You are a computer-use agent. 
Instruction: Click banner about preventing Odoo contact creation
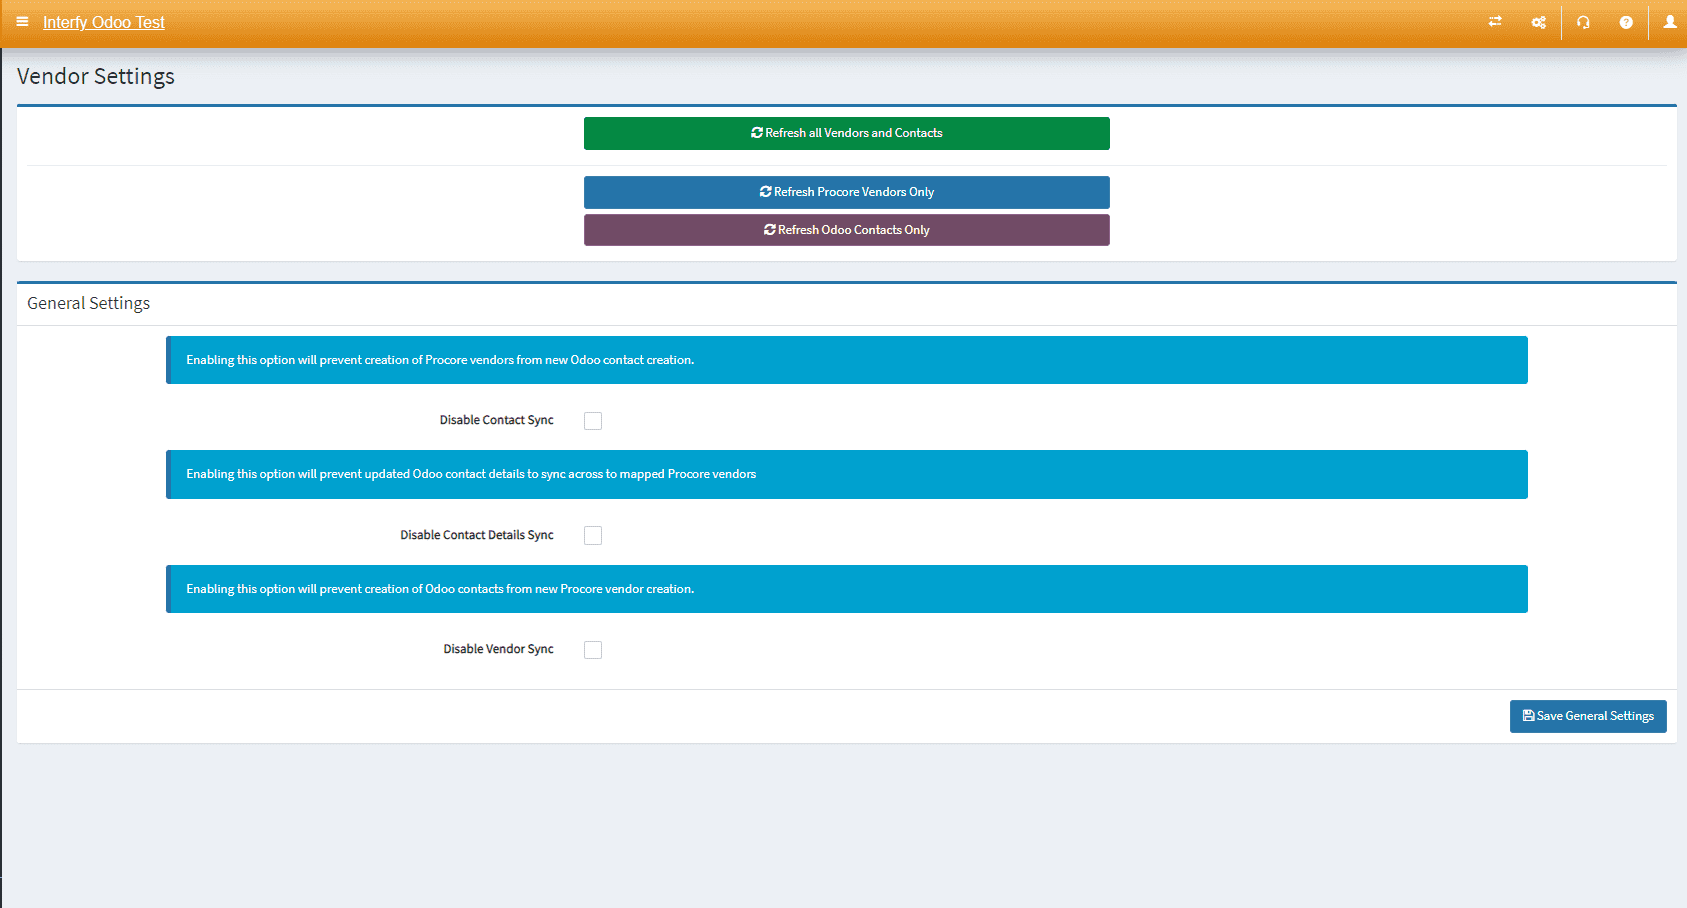coord(846,589)
